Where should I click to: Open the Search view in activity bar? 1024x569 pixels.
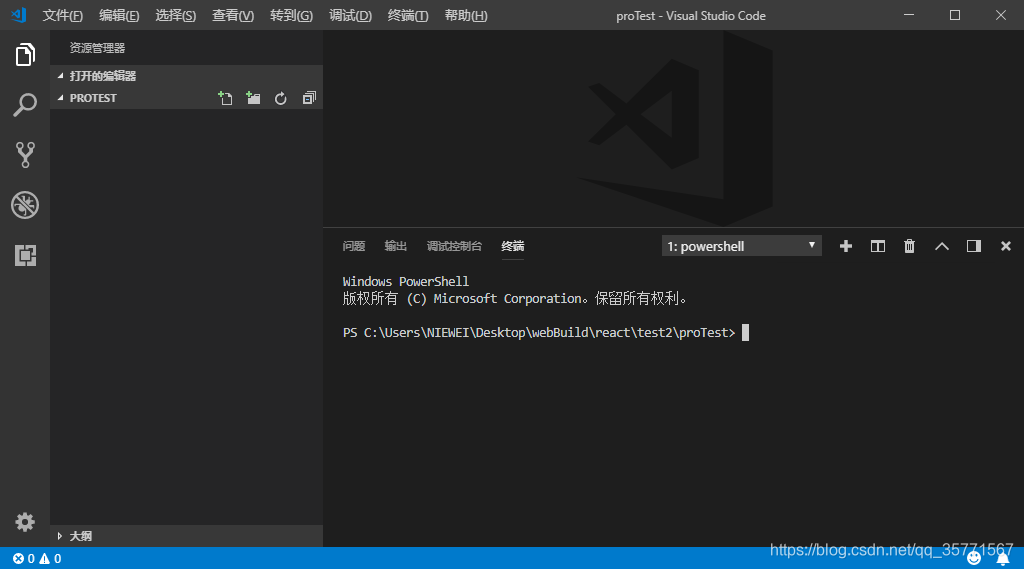[25, 105]
